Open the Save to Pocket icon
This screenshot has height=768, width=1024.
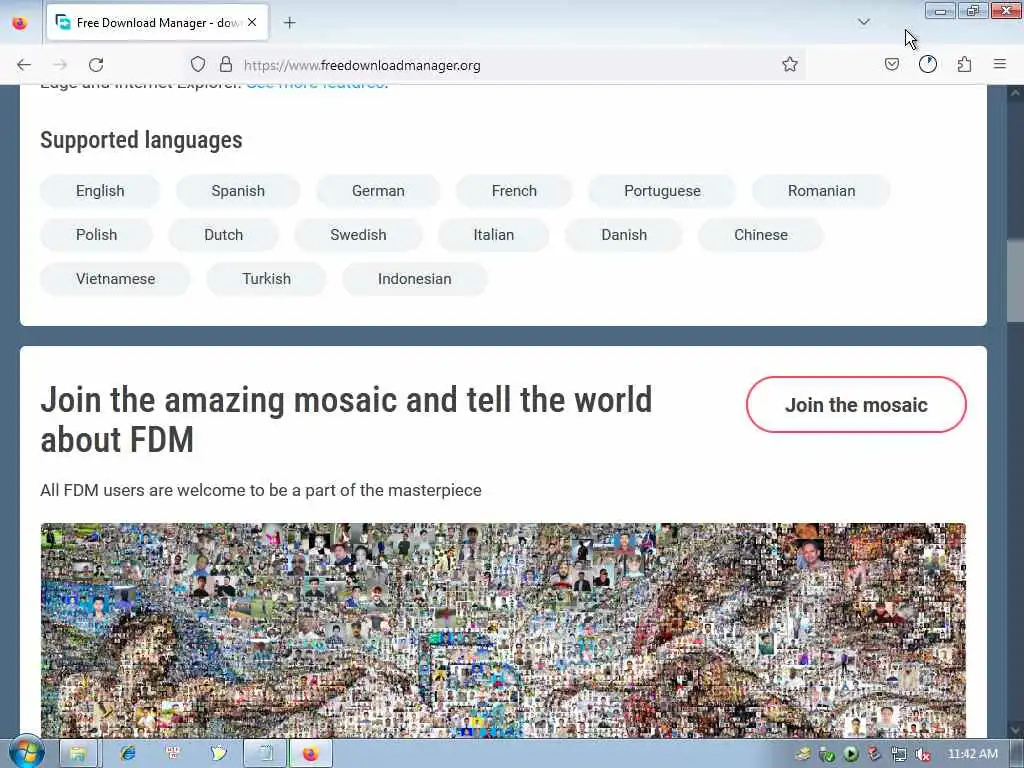pos(892,64)
